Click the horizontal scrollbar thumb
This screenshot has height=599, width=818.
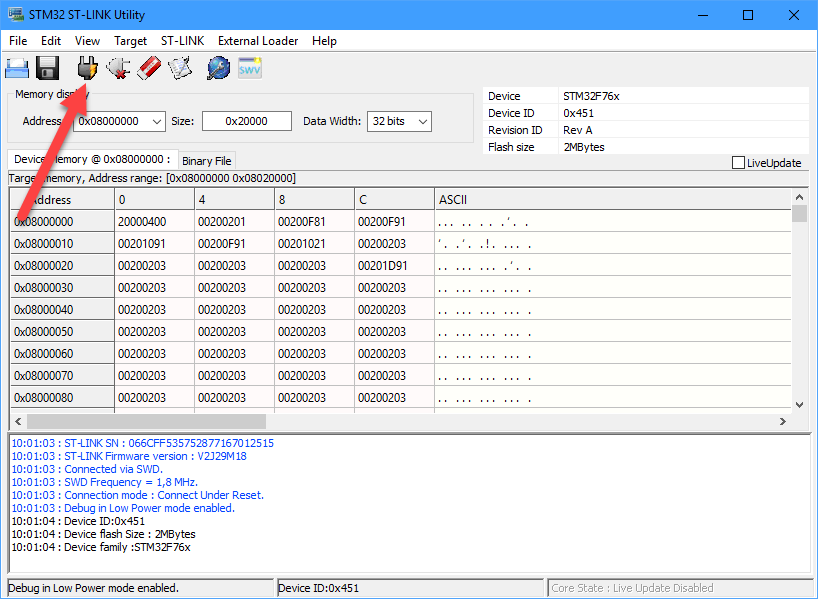pyautogui.click(x=147, y=421)
